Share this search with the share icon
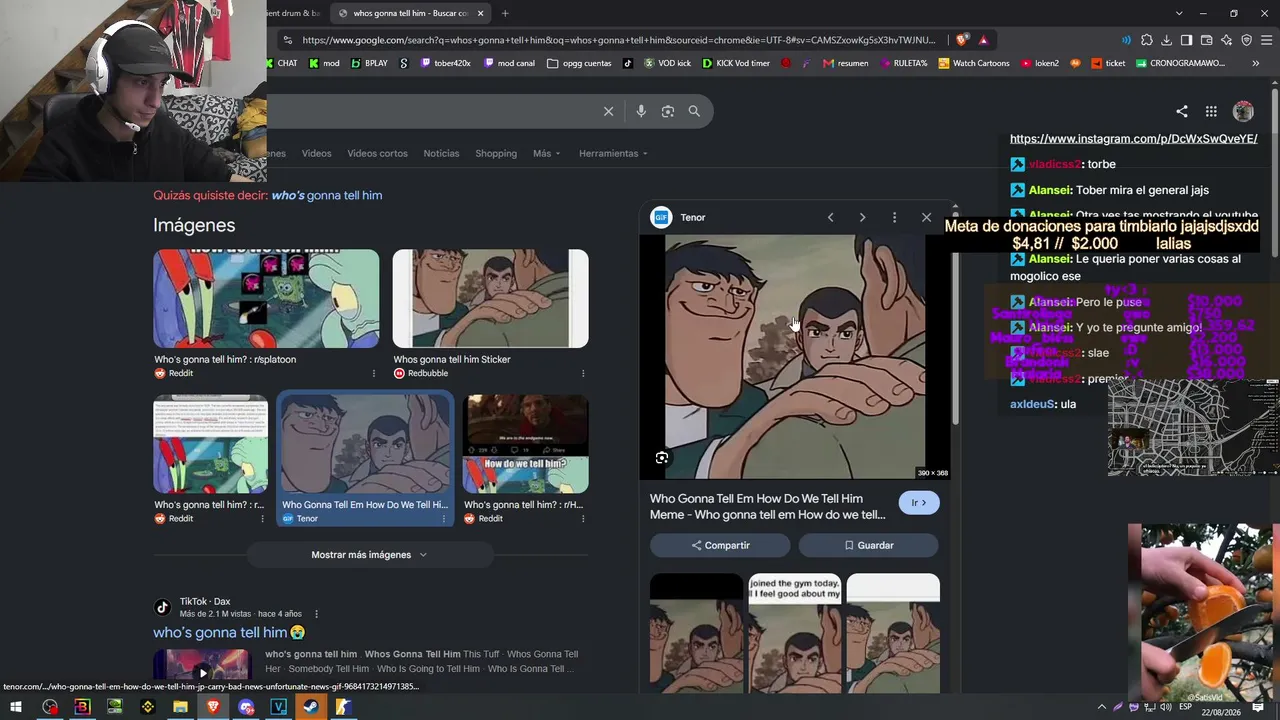The image size is (1280, 720). (1182, 111)
